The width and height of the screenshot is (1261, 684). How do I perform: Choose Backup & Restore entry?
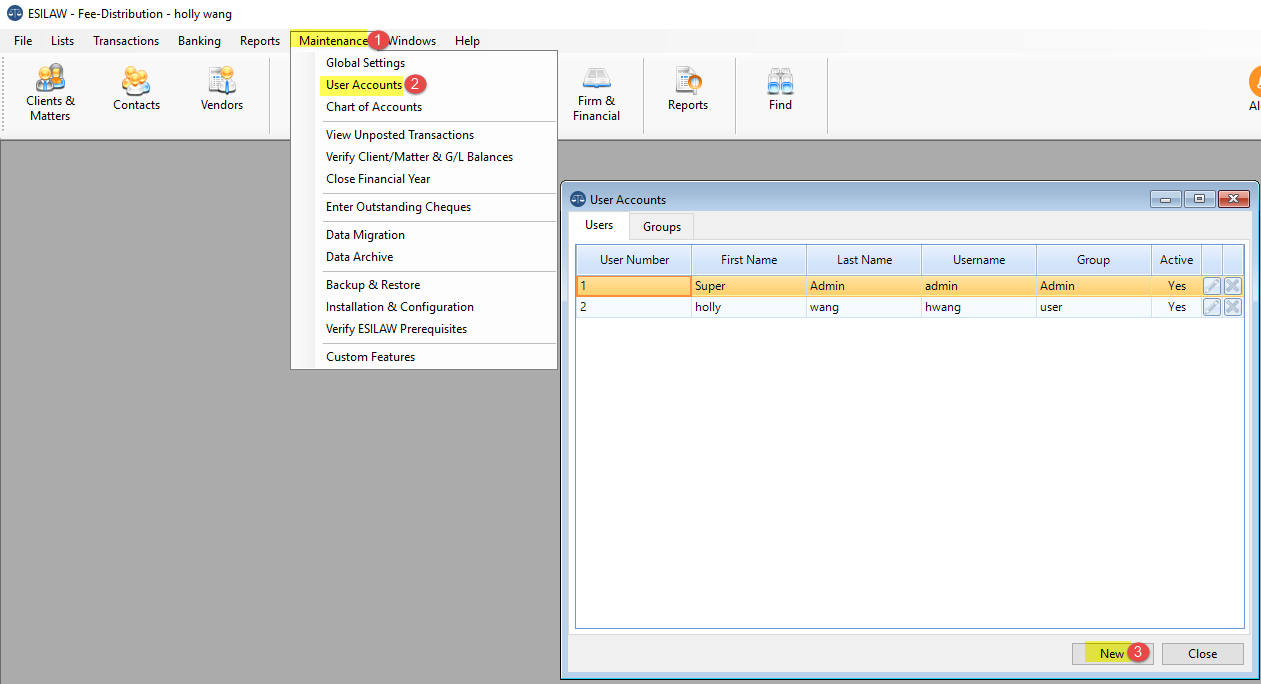click(x=373, y=285)
